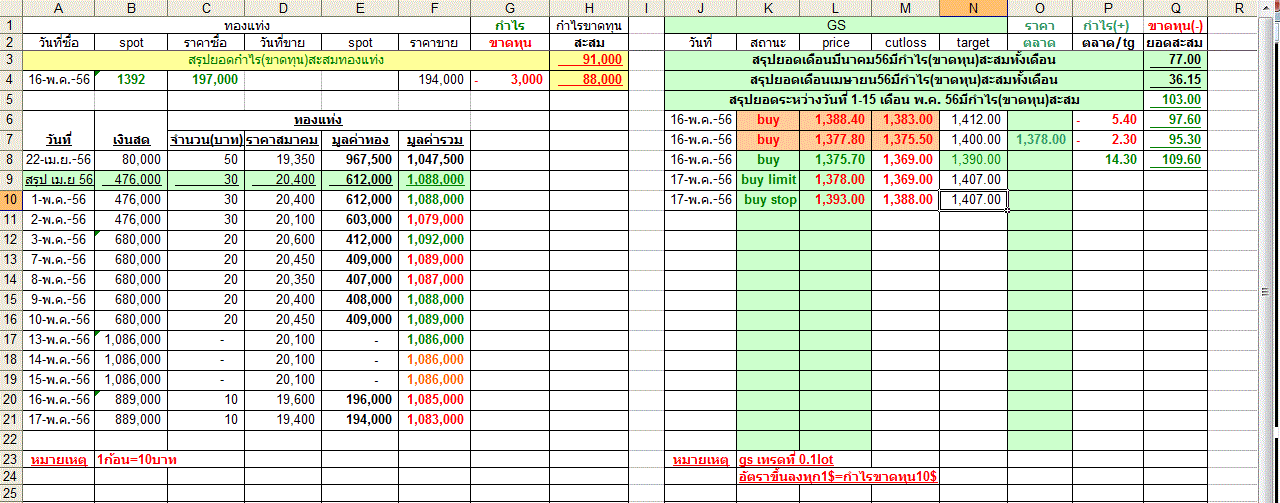Click the 1,047,500 total value cell
The image size is (1280, 503).
point(434,160)
